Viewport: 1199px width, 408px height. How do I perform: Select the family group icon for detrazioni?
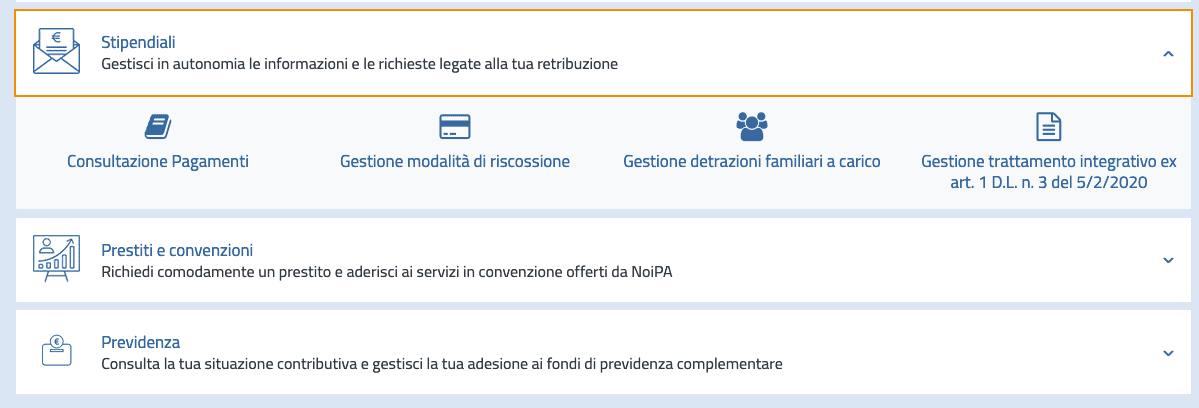(751, 125)
